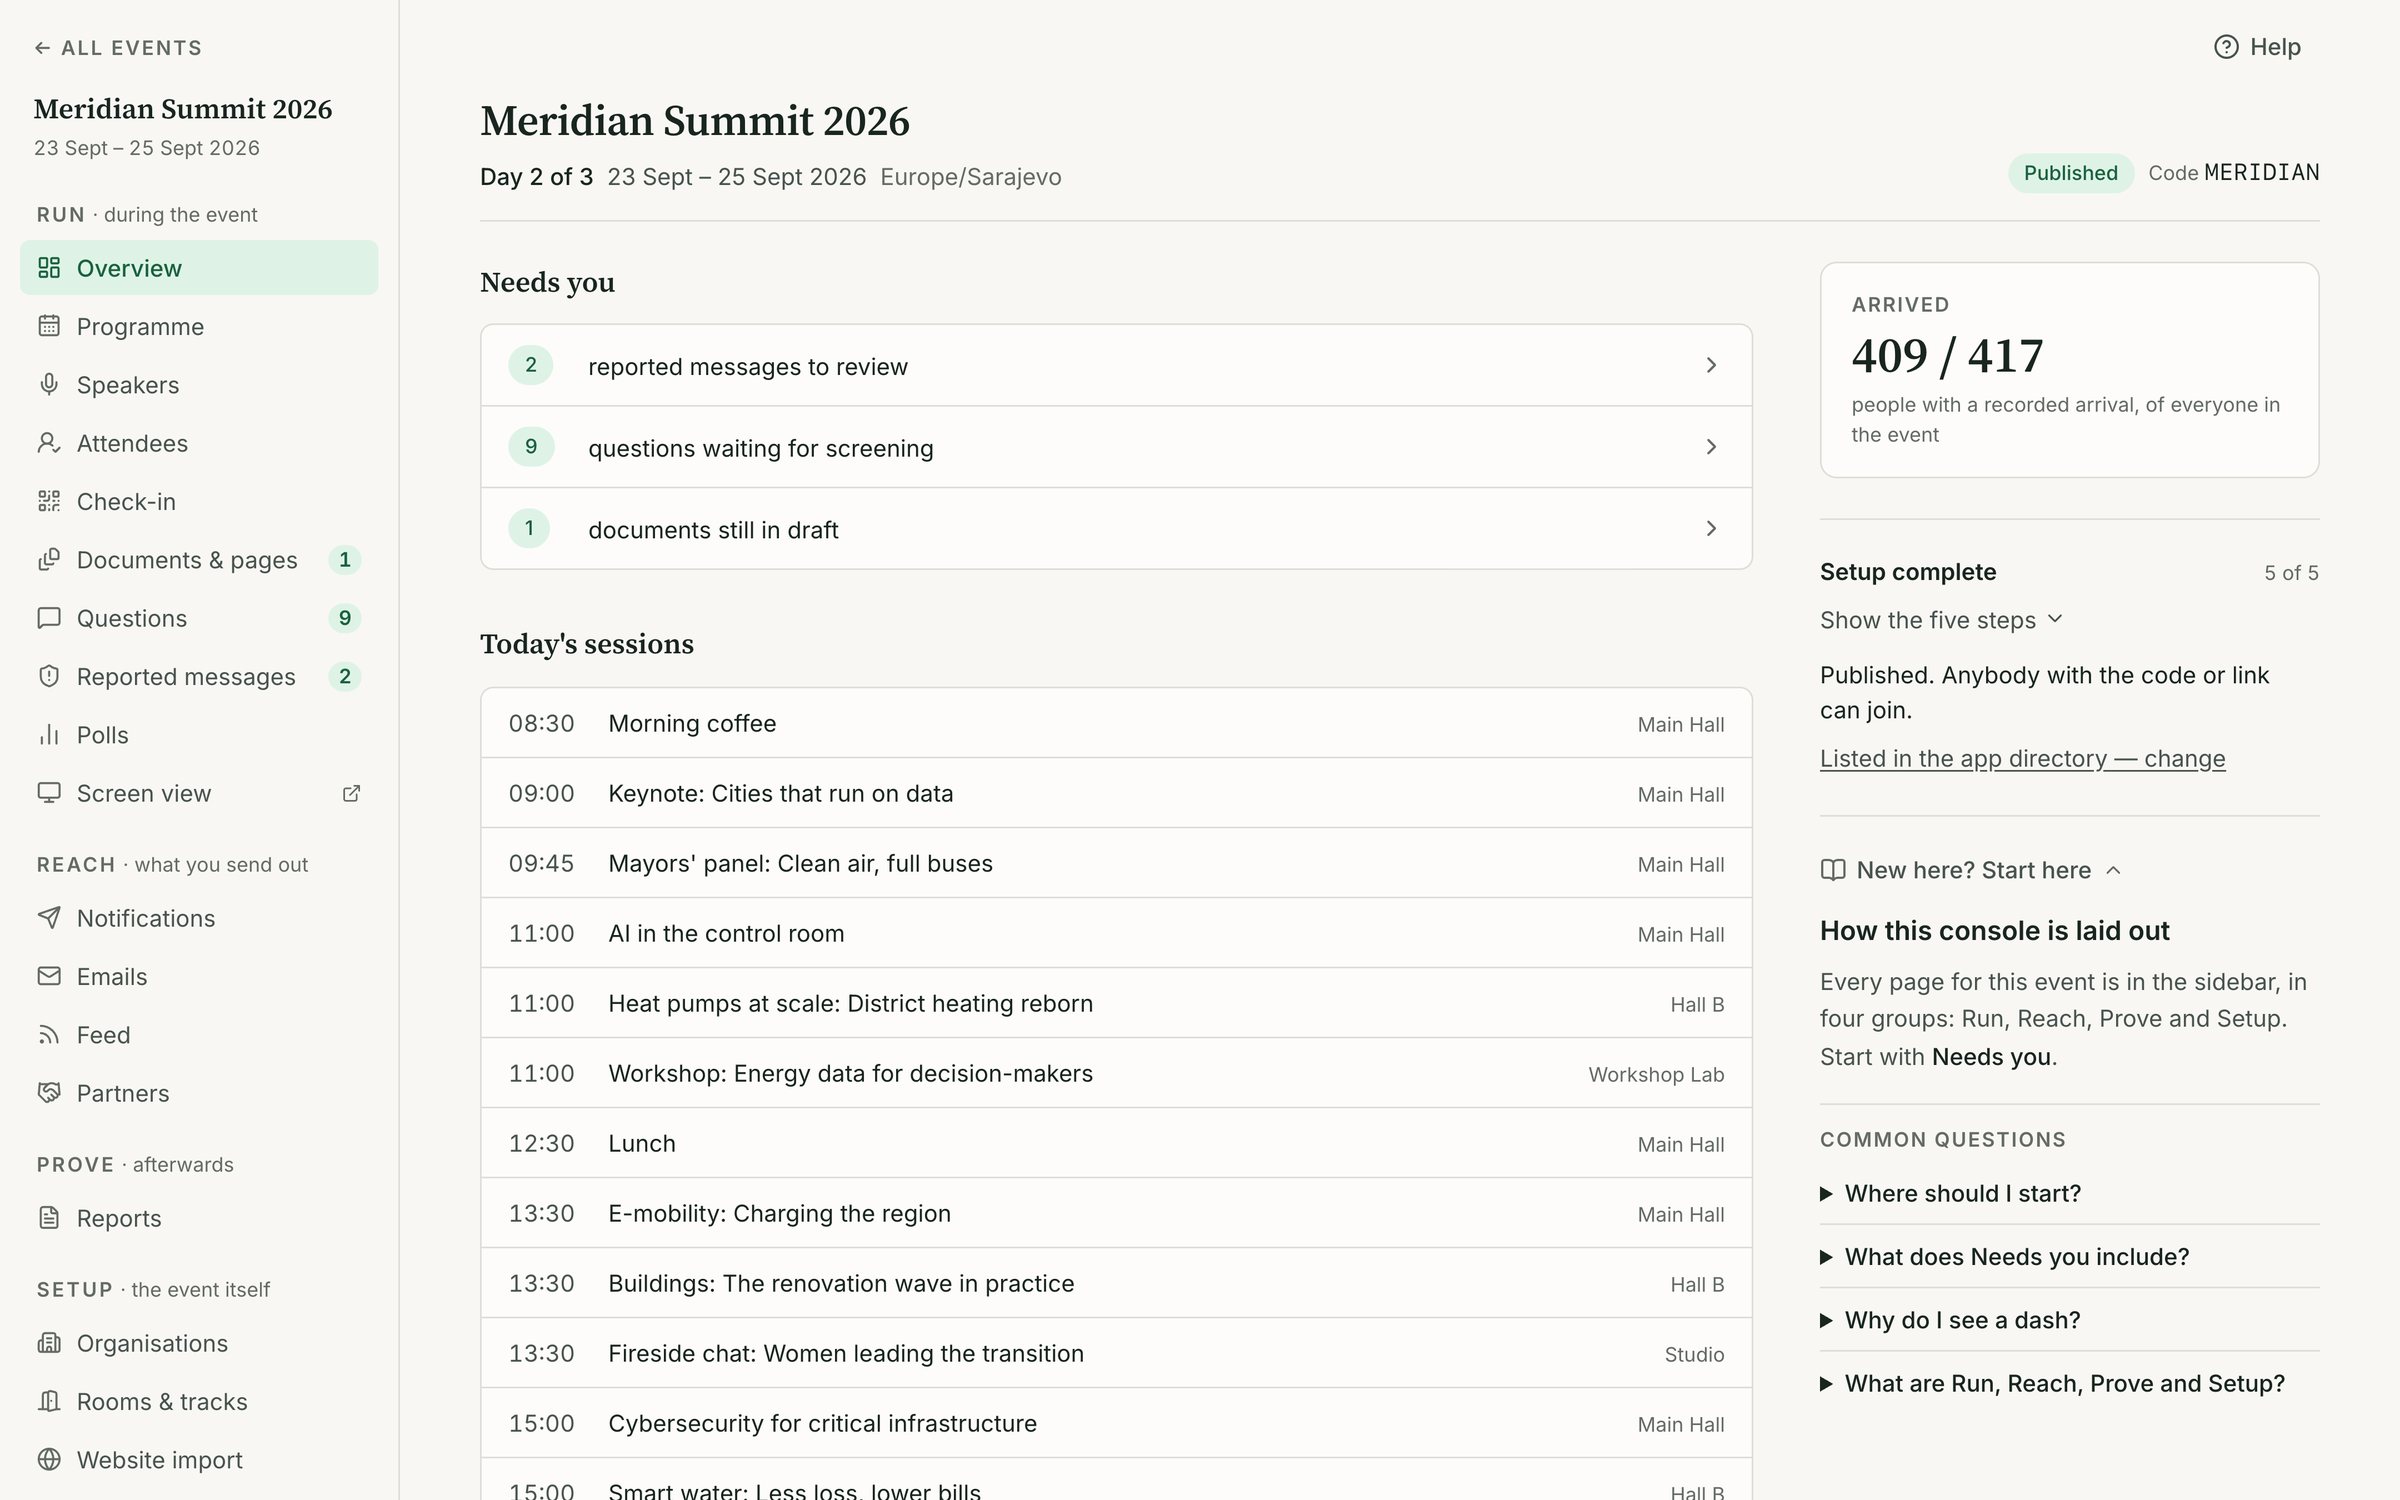Viewport: 2400px width, 1500px height.
Task: Click the Documents & pages copy icon
Action: [x=49, y=560]
